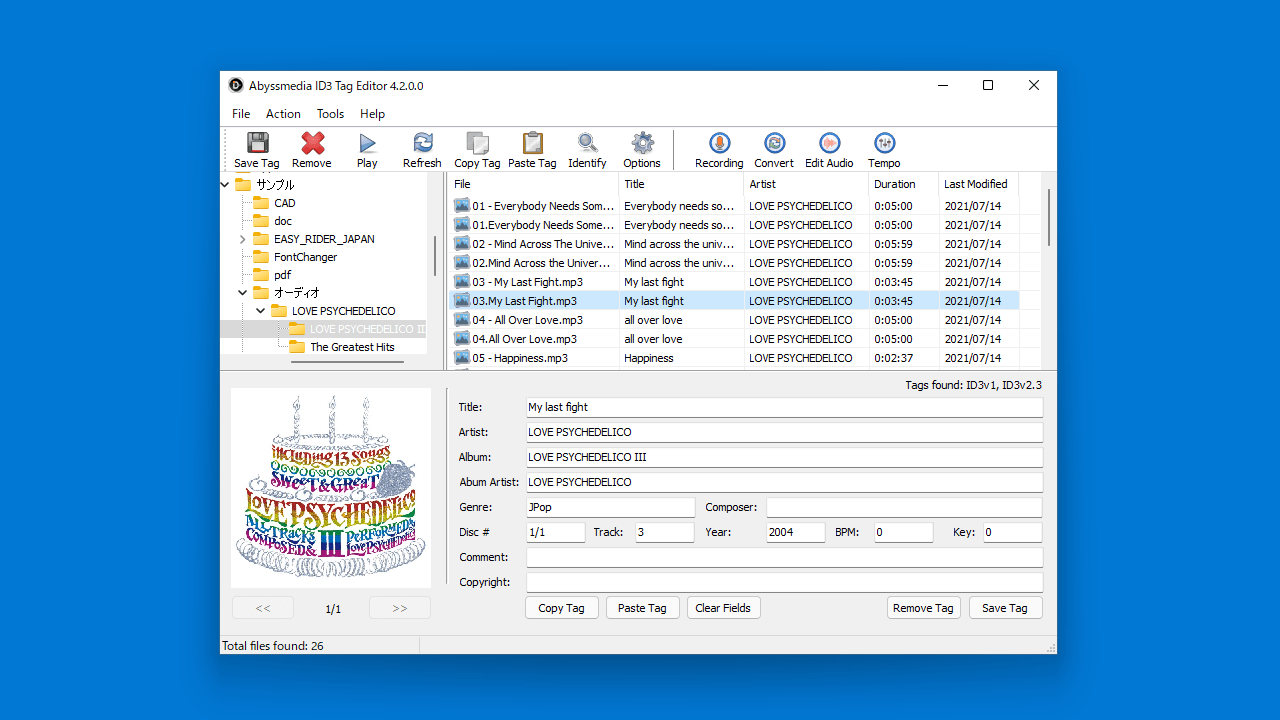This screenshot has height=720, width=1280.
Task: Click the BPM input field
Action: pyautogui.click(x=904, y=532)
